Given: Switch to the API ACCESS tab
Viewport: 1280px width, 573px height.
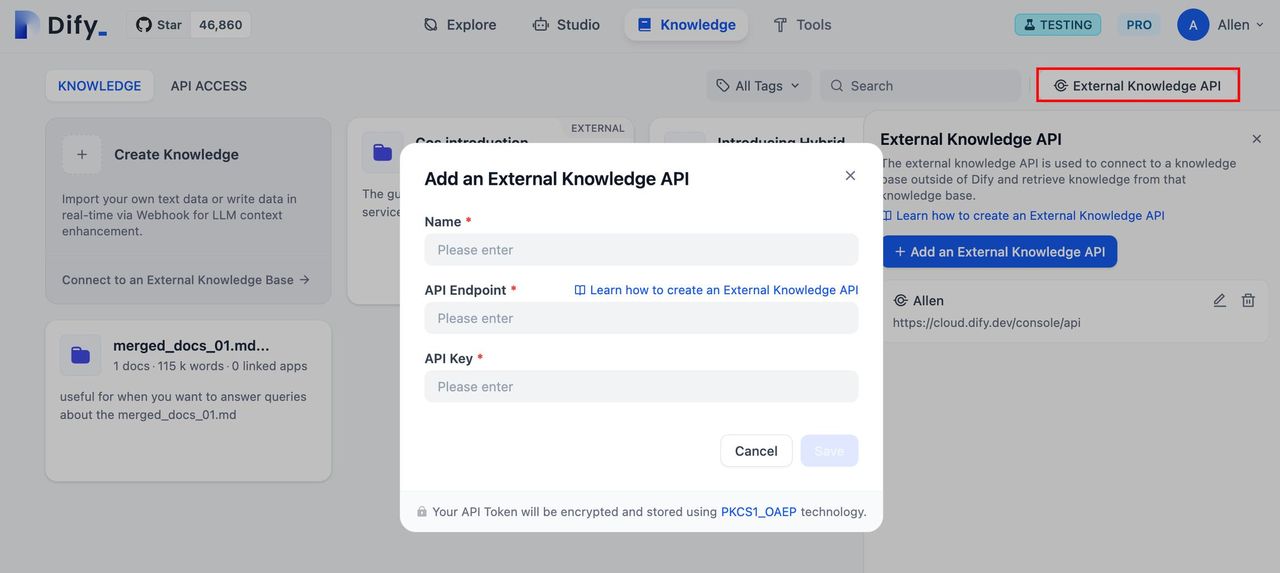Looking at the screenshot, I should coord(208,86).
